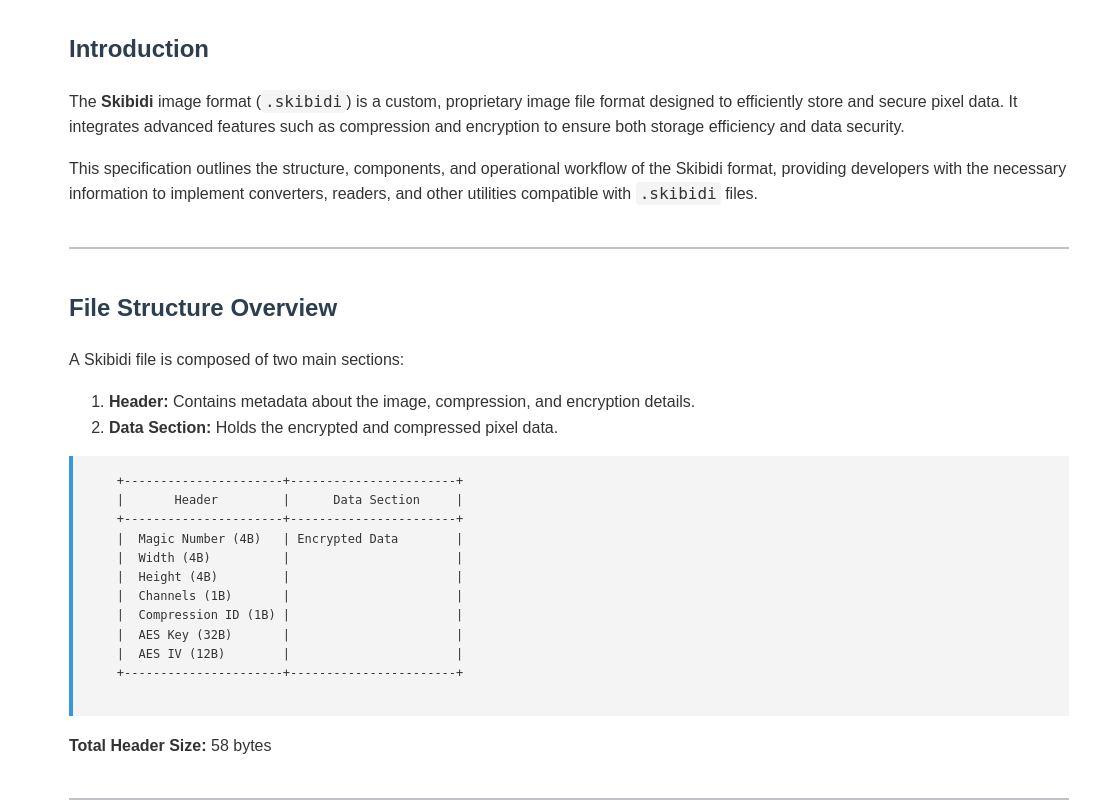Click 'Magic Number (4B)' in the diagram

click(x=199, y=539)
